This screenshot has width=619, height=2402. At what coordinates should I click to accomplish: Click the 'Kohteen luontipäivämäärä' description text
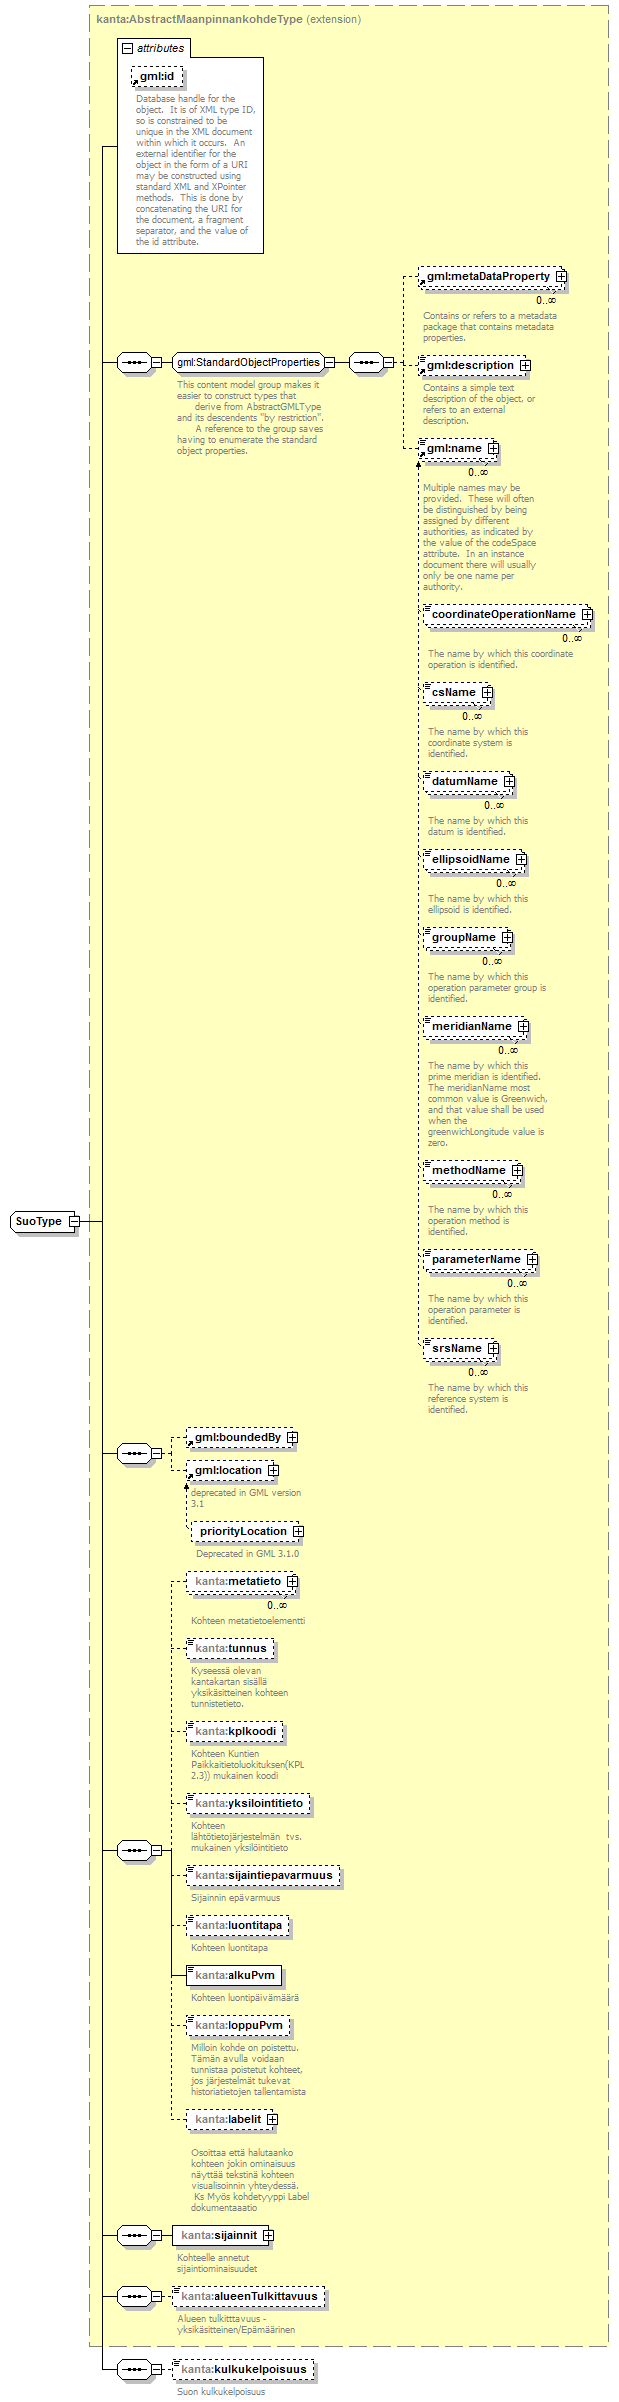[245, 1997]
